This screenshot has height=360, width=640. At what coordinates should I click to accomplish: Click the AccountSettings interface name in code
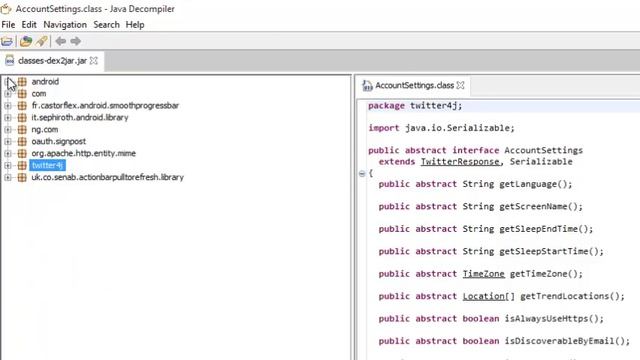coord(543,150)
